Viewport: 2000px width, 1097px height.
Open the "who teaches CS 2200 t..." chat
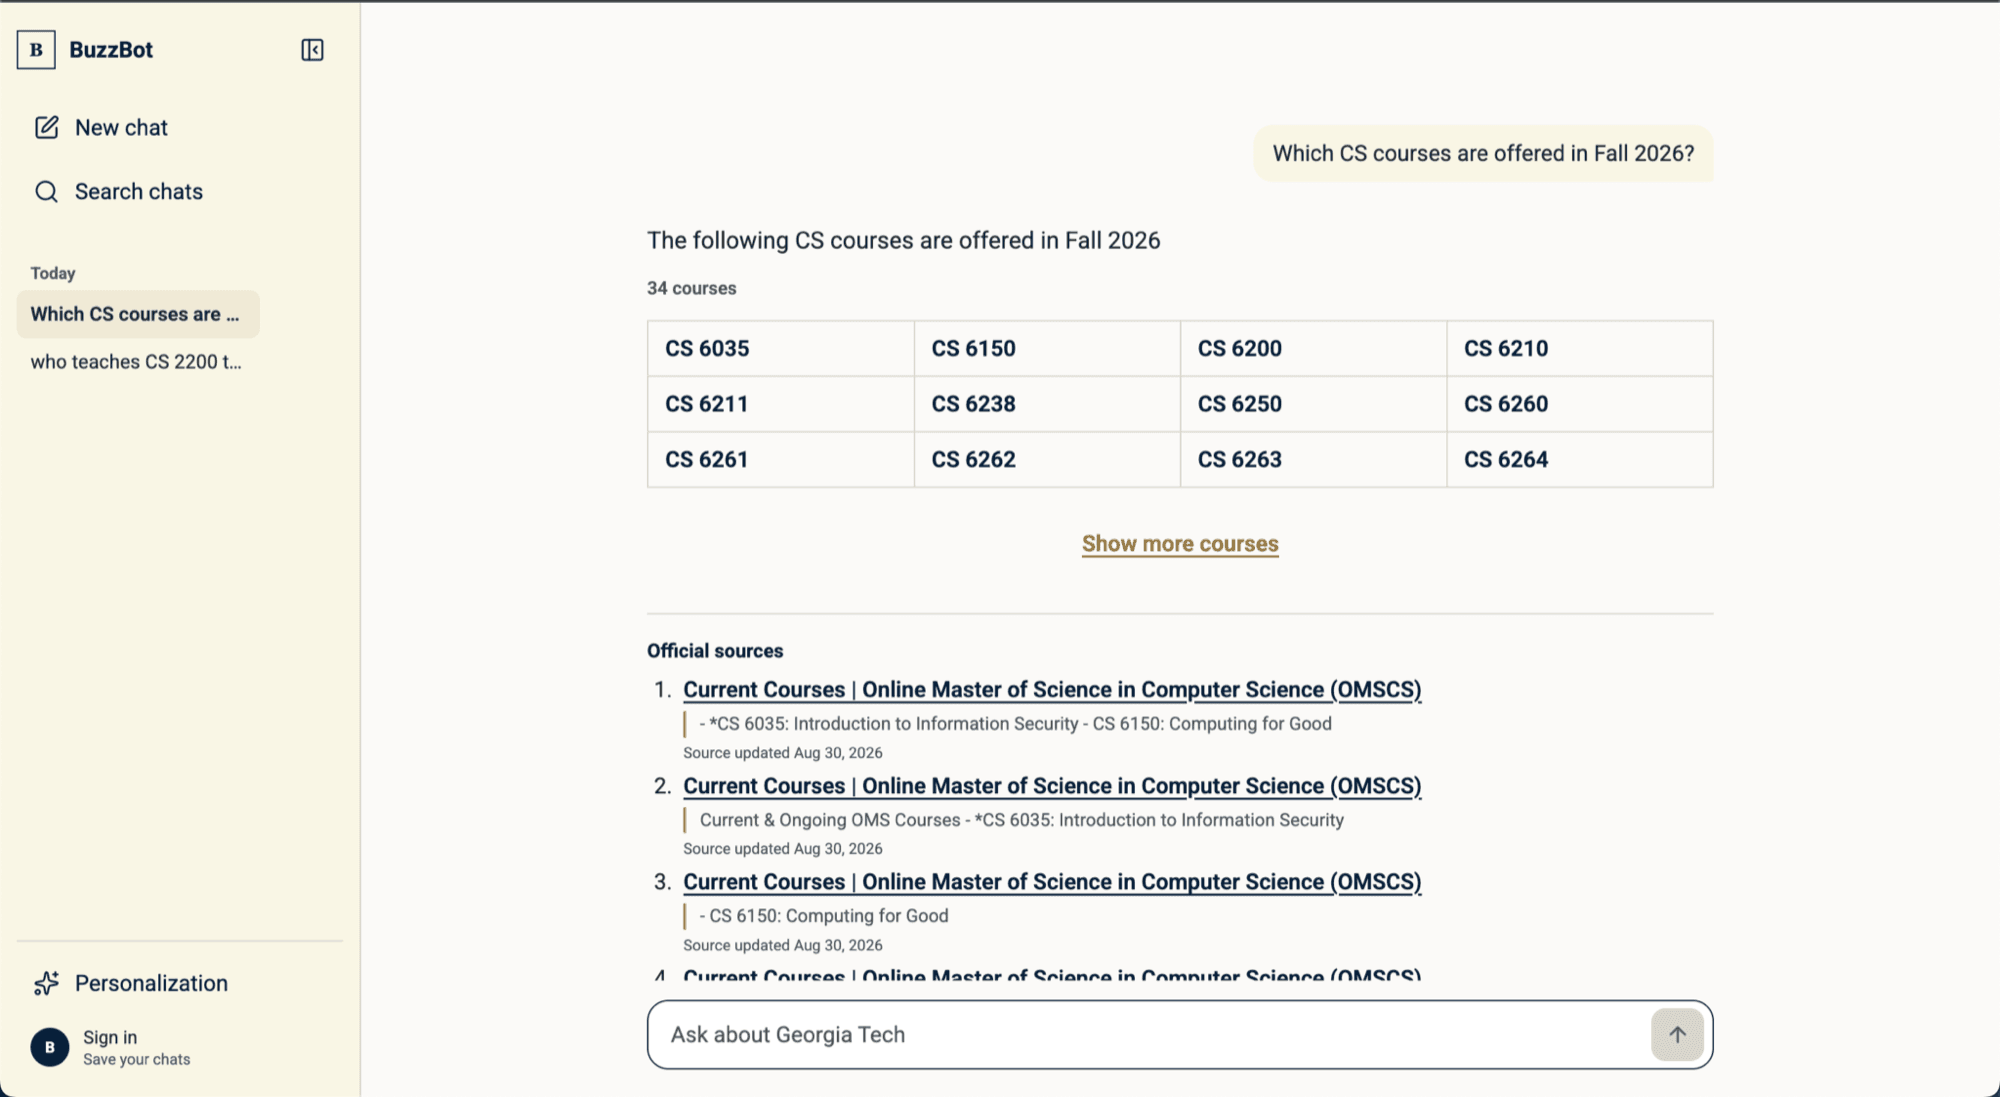click(x=138, y=362)
